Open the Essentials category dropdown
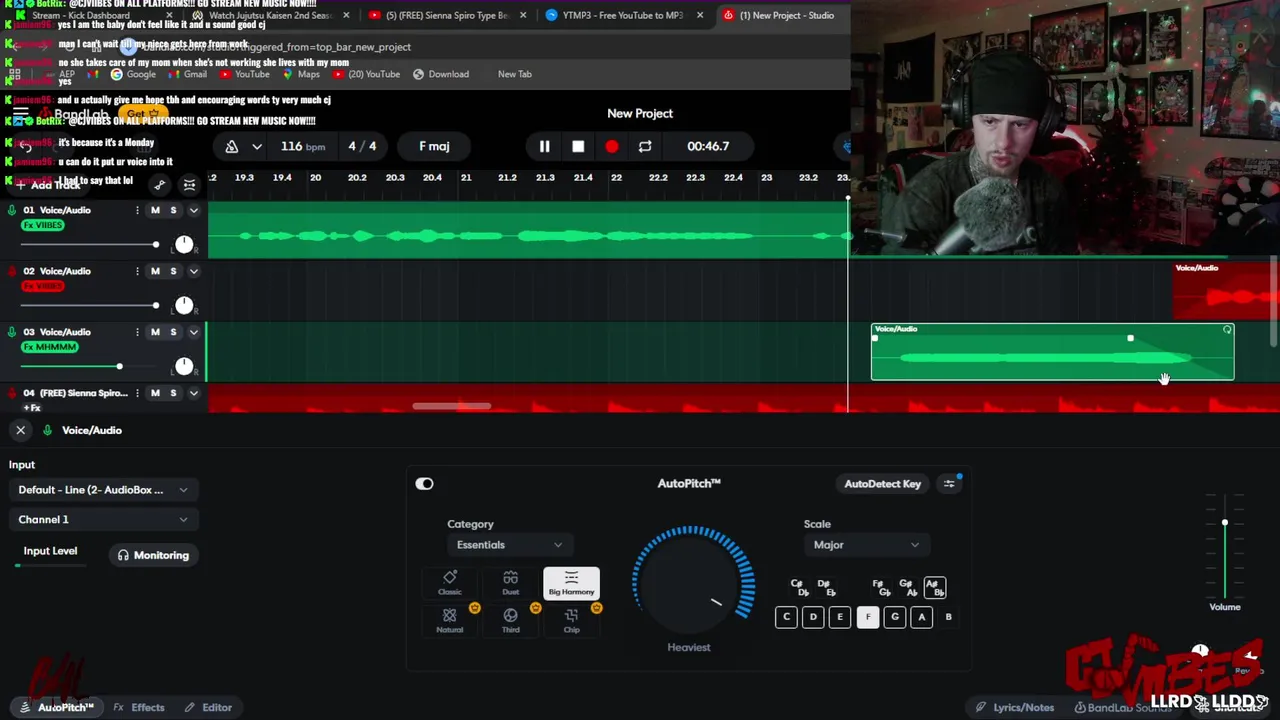Viewport: 1280px width, 720px height. (x=508, y=545)
